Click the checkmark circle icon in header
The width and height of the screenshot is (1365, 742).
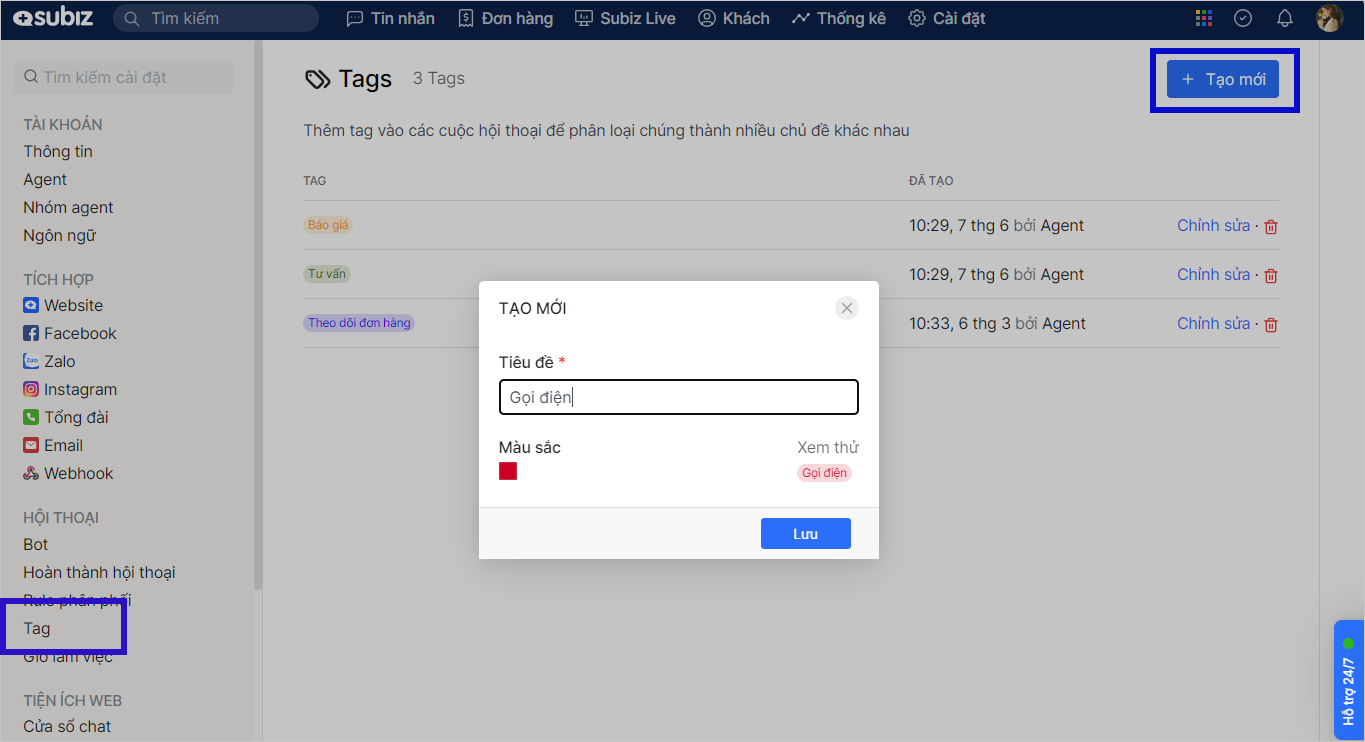click(x=1243, y=19)
